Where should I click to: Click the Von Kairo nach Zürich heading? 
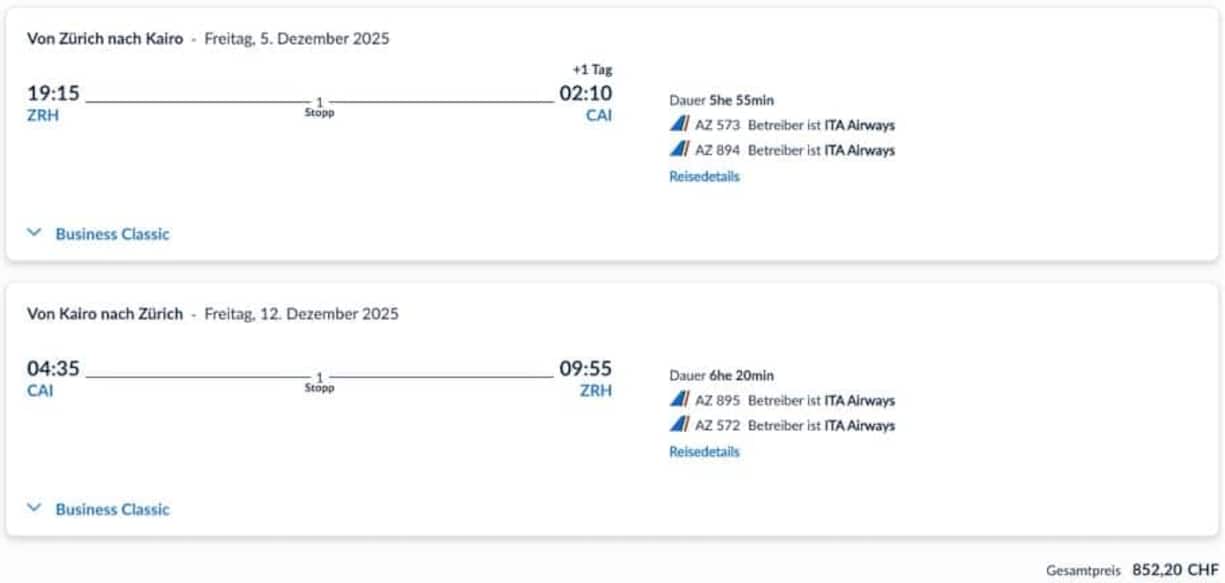[105, 314]
